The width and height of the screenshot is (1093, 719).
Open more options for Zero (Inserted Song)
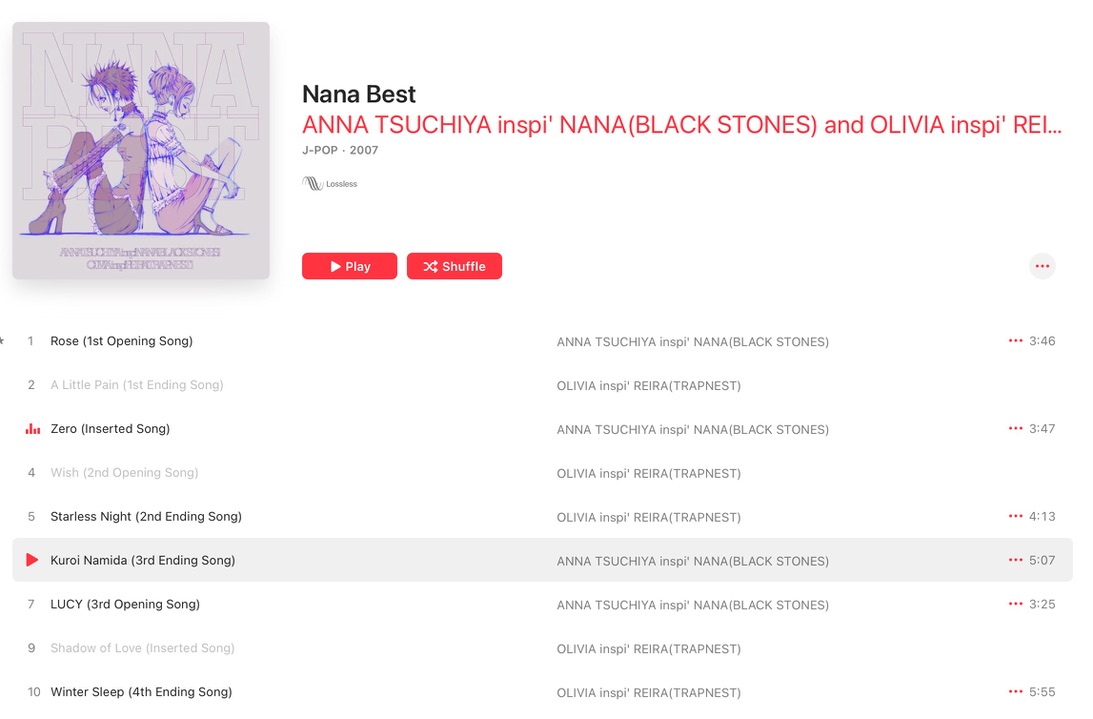(x=1015, y=429)
